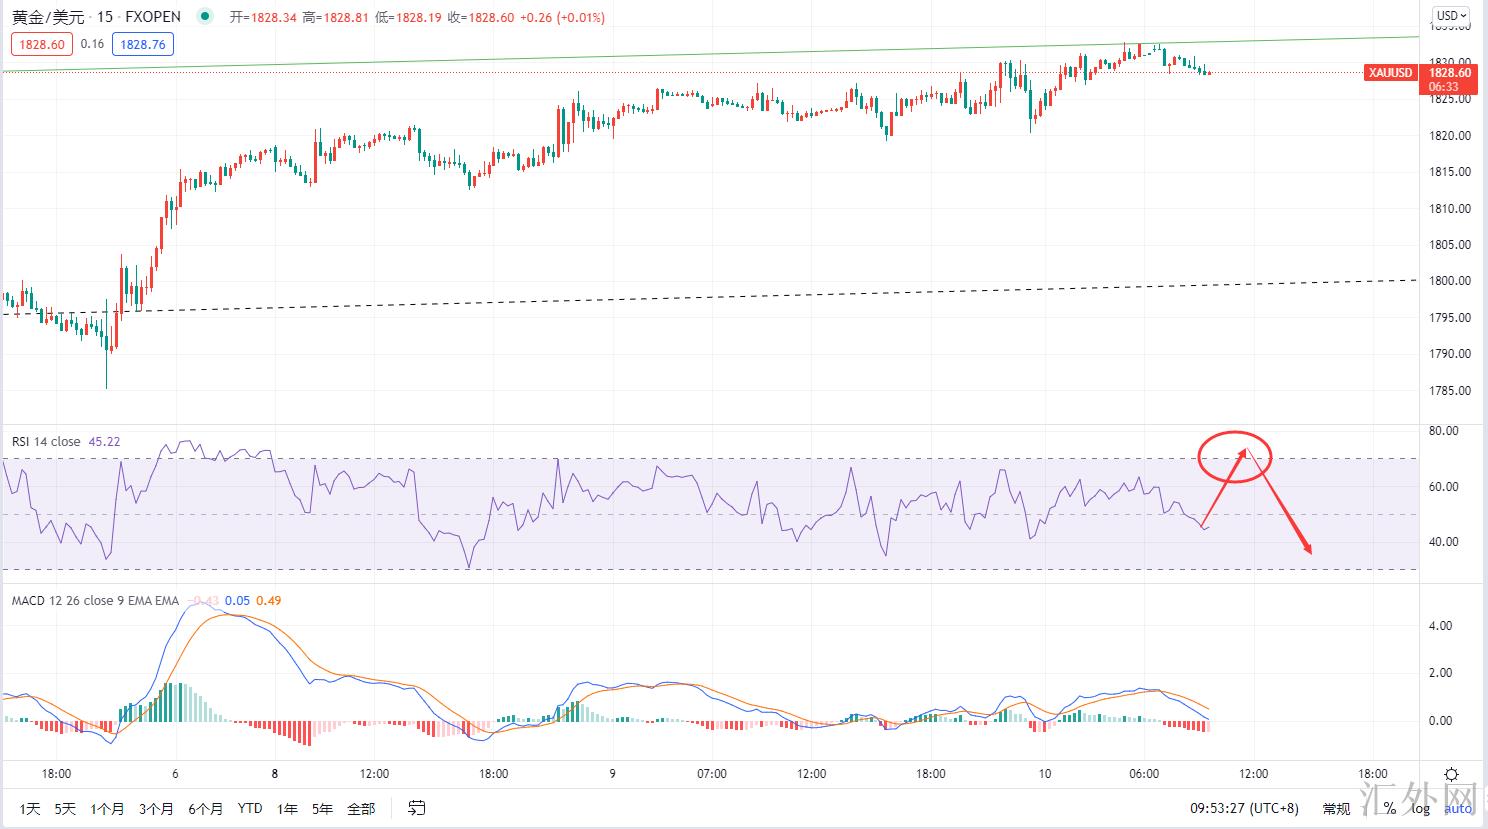Click the MACD orange signal value 0.49

coord(268,600)
